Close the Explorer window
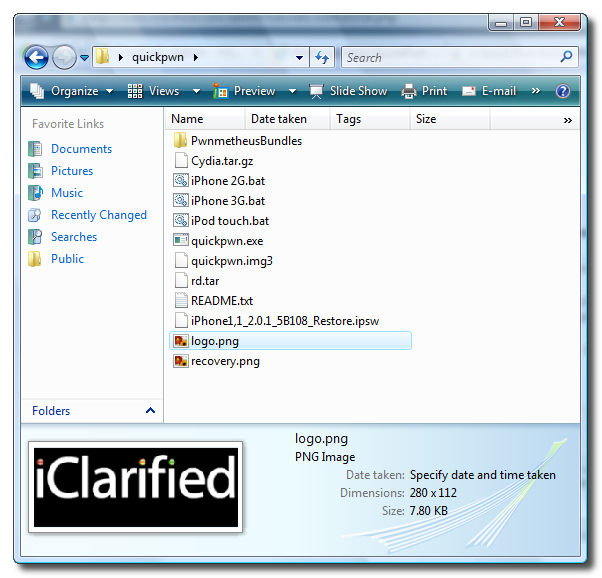The width and height of the screenshot is (602, 578). 559,23
